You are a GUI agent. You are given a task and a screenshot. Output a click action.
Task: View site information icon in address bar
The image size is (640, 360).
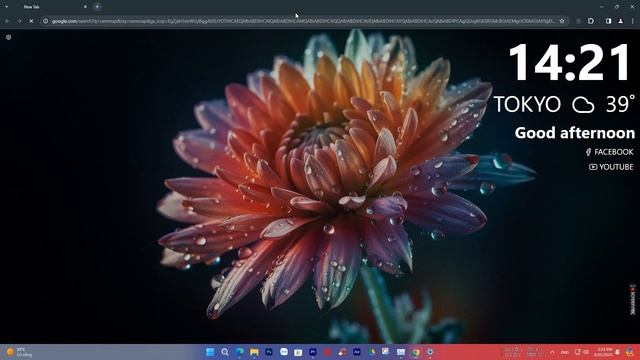pos(46,21)
